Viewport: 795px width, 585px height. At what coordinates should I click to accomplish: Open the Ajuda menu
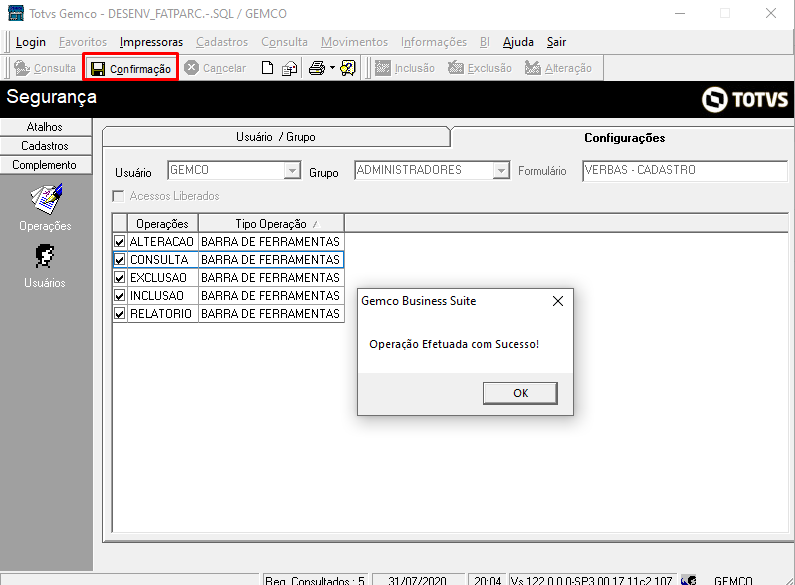[x=518, y=42]
